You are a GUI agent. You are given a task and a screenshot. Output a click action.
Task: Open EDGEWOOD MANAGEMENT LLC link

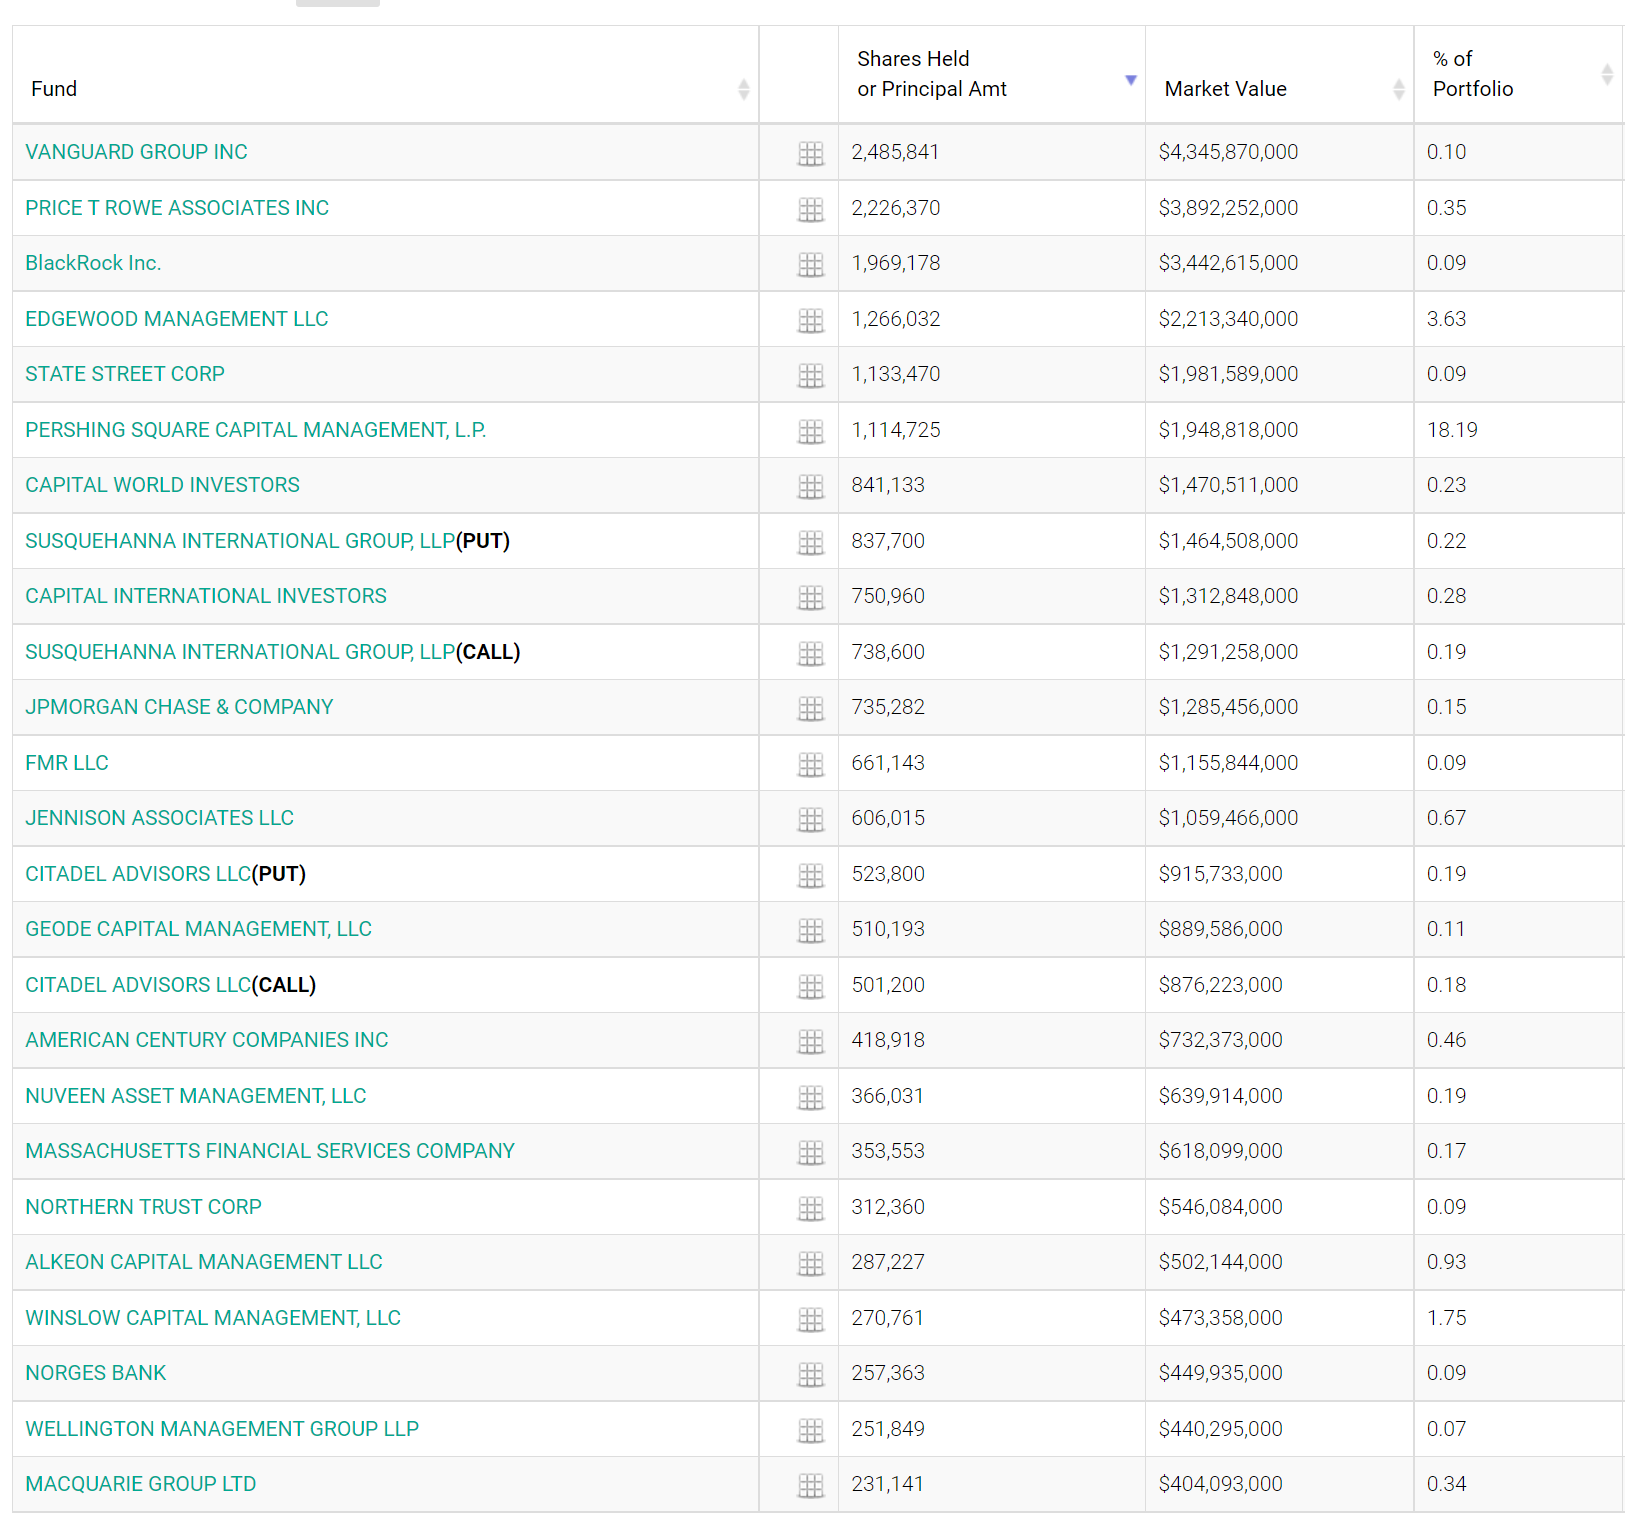pos(177,319)
